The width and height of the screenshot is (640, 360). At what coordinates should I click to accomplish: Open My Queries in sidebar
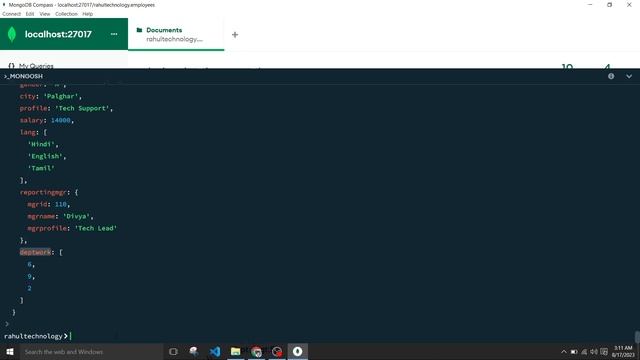pos(36,66)
